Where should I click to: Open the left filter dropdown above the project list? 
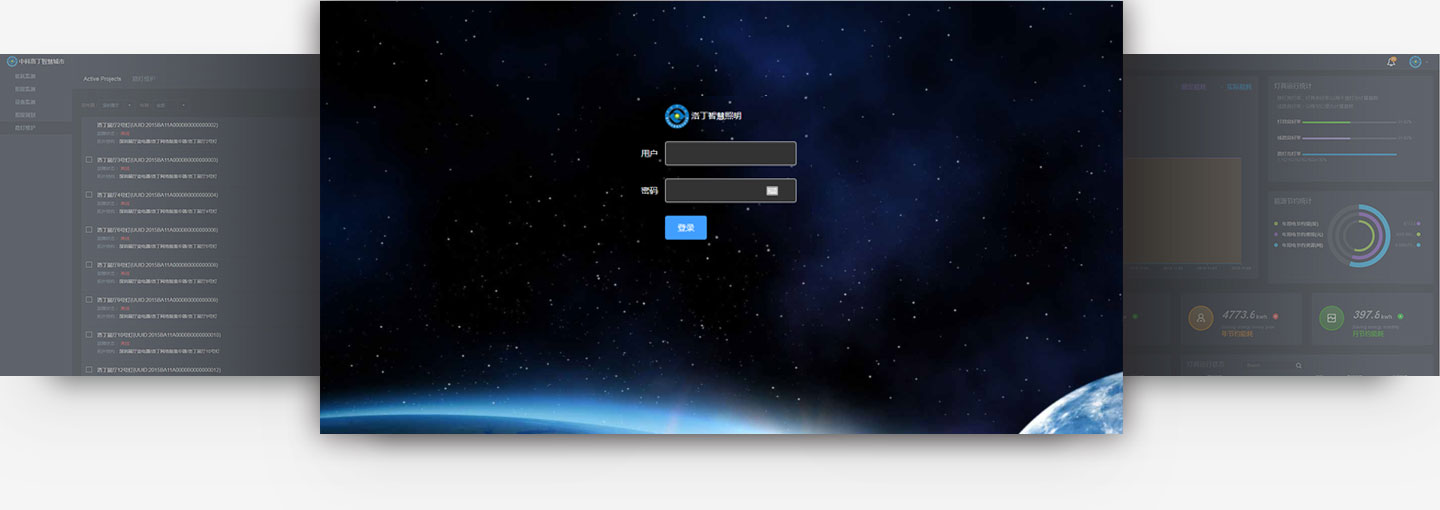(x=116, y=105)
